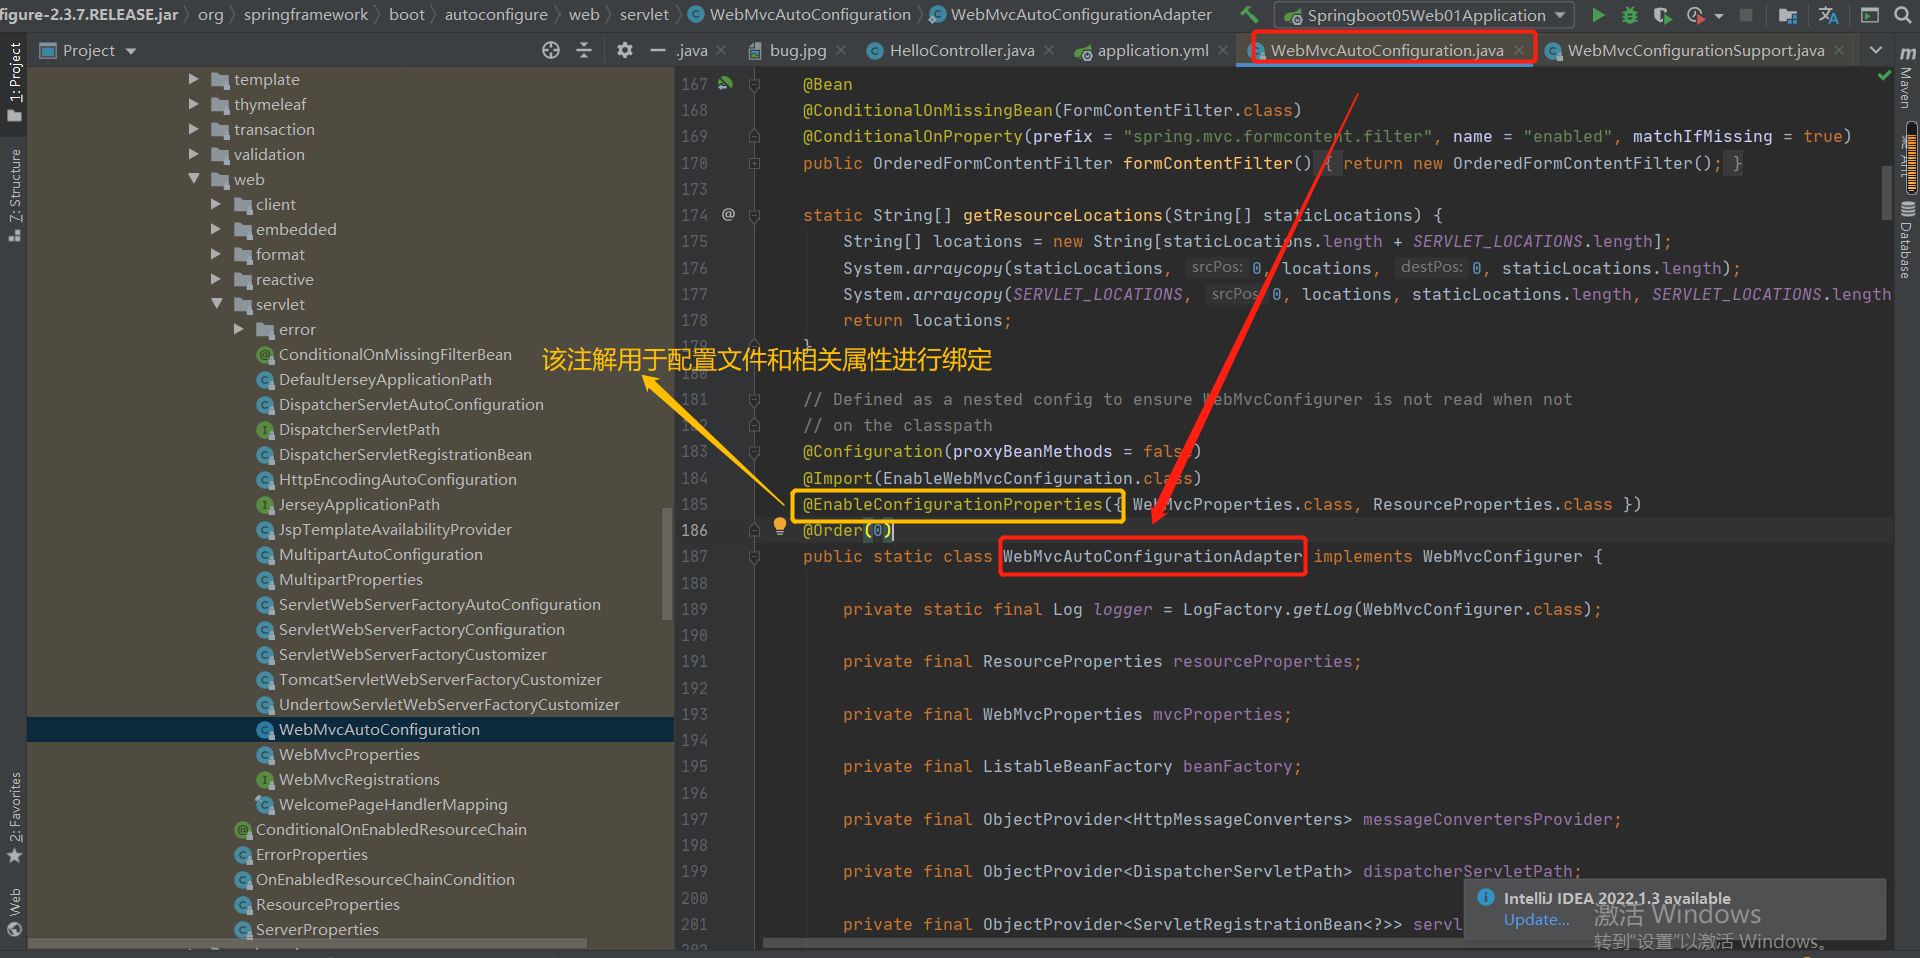Click the Translate icon in the toolbar
This screenshot has height=958, width=1920.
(1828, 15)
